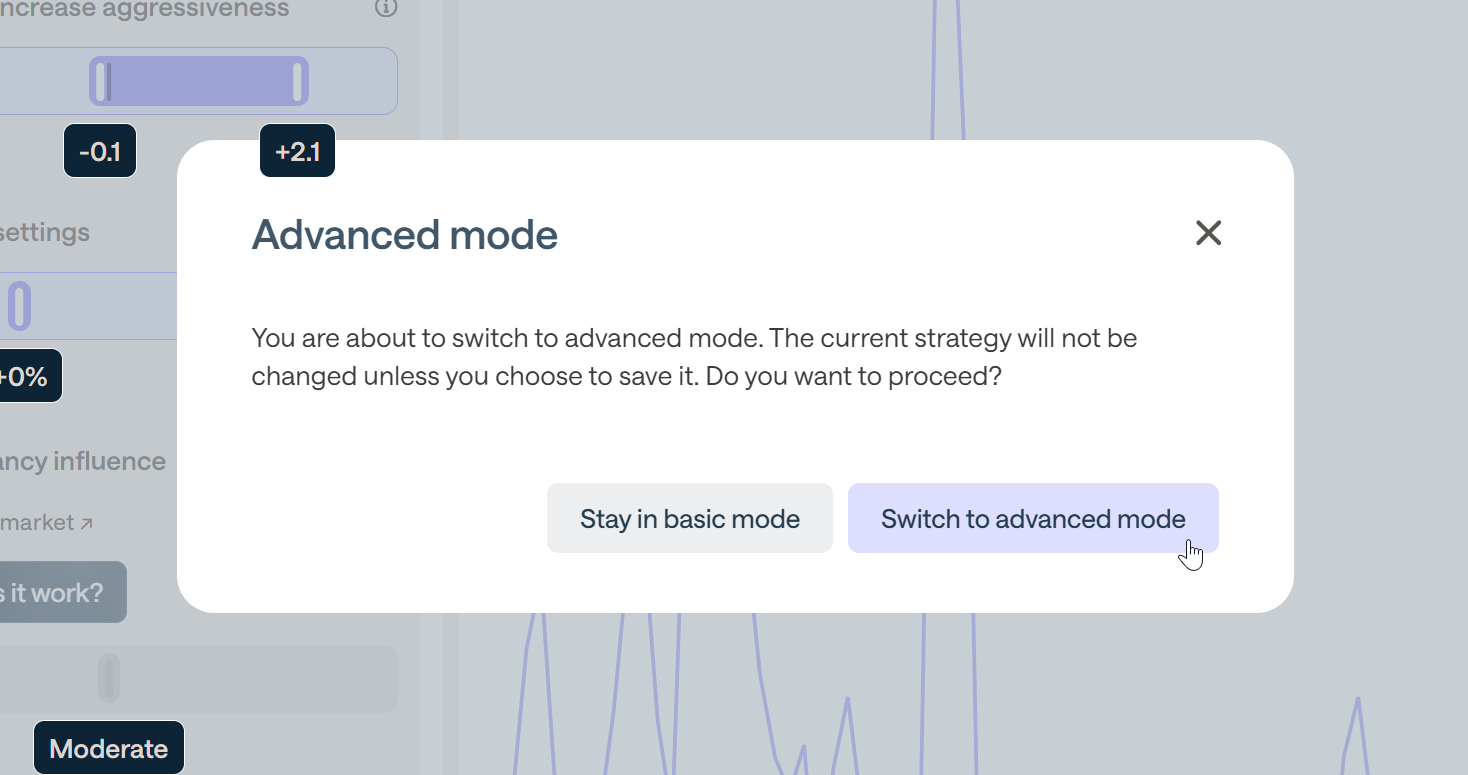
Task: Click the right handle of aggressiveness range slider
Action: coord(297,81)
